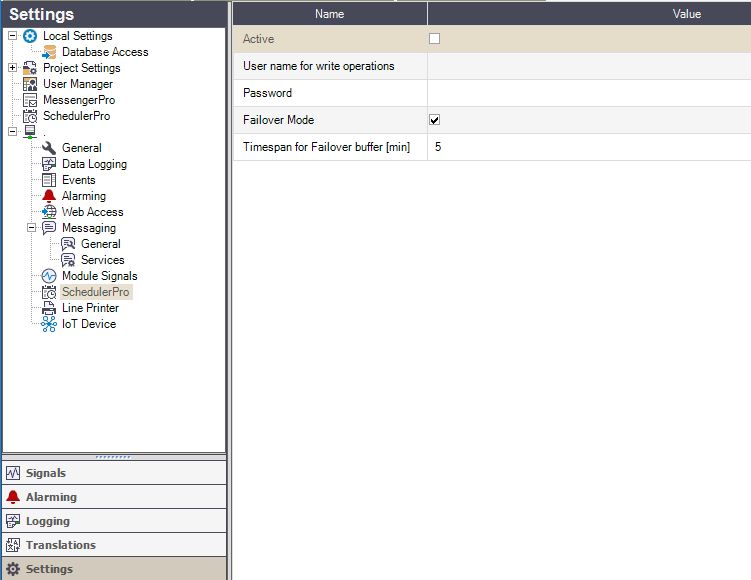Click the MessengerPro icon in tree

click(30, 100)
